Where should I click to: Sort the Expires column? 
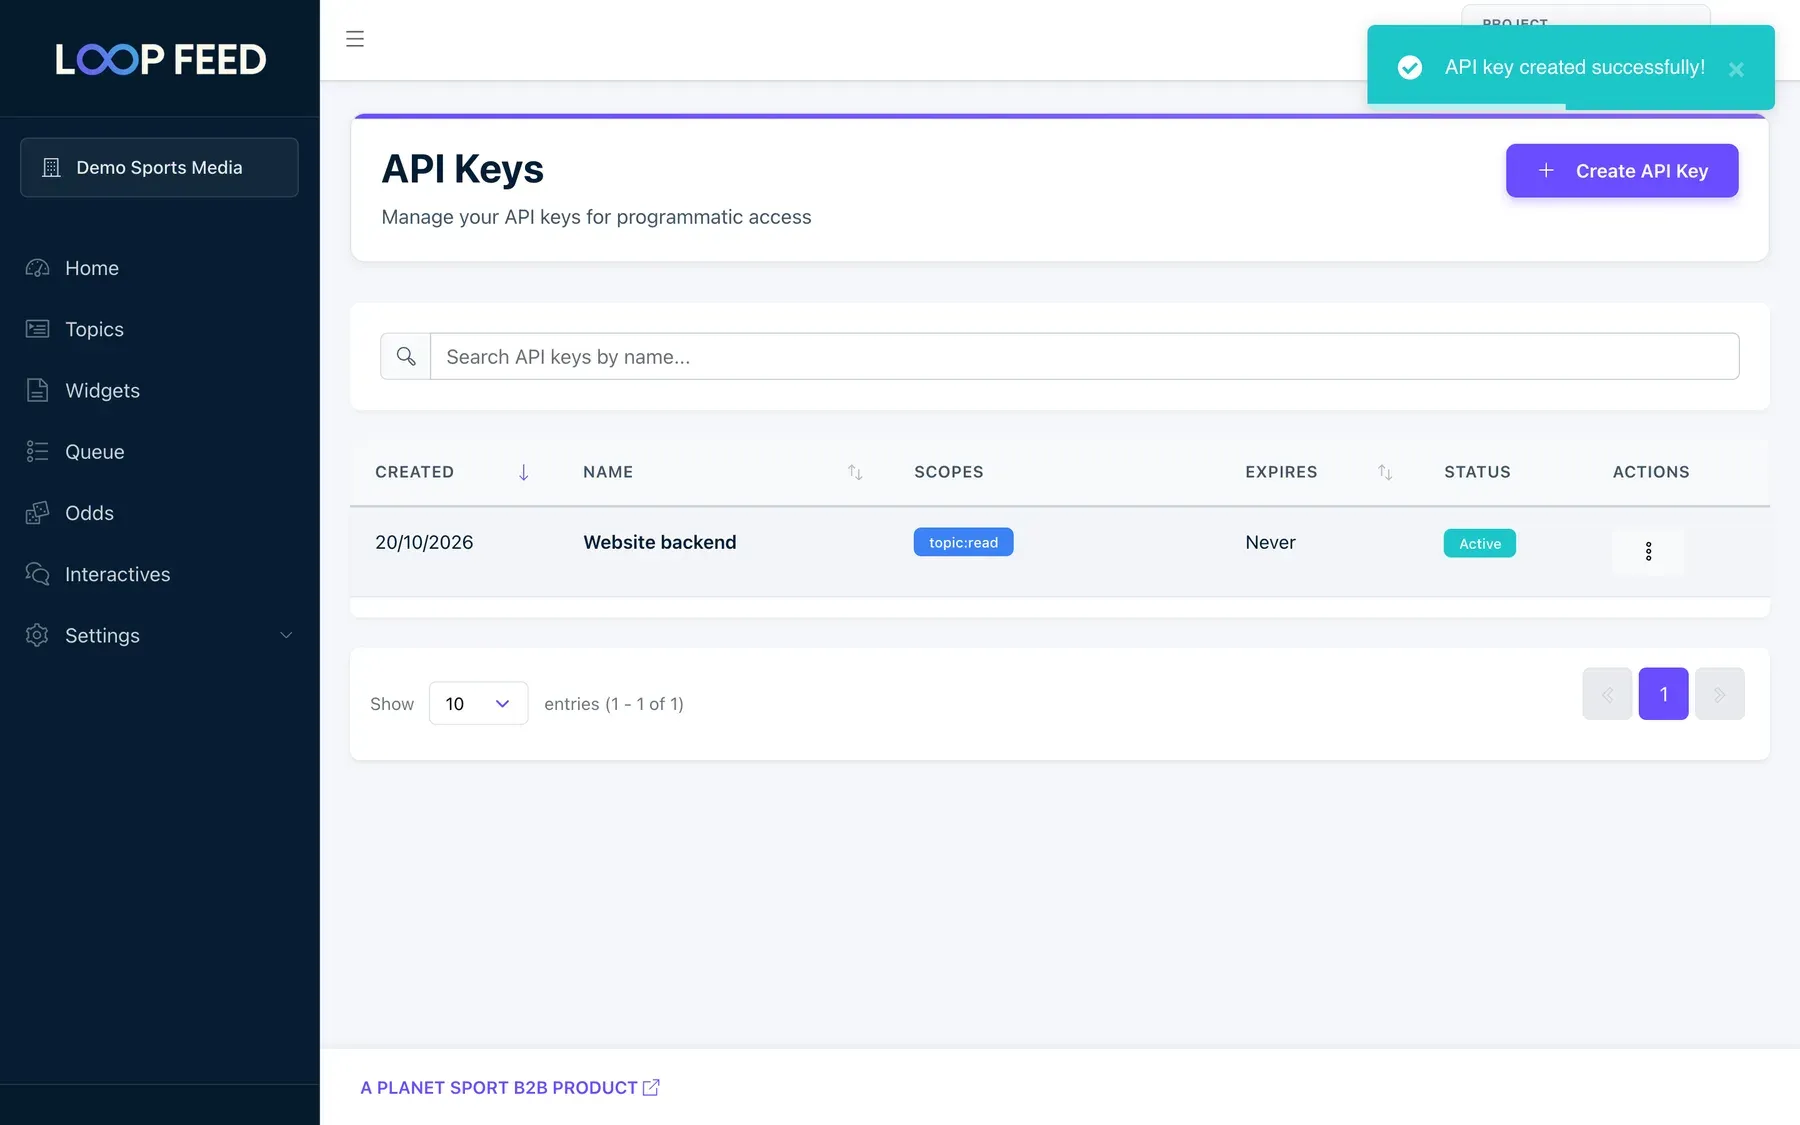(1385, 472)
